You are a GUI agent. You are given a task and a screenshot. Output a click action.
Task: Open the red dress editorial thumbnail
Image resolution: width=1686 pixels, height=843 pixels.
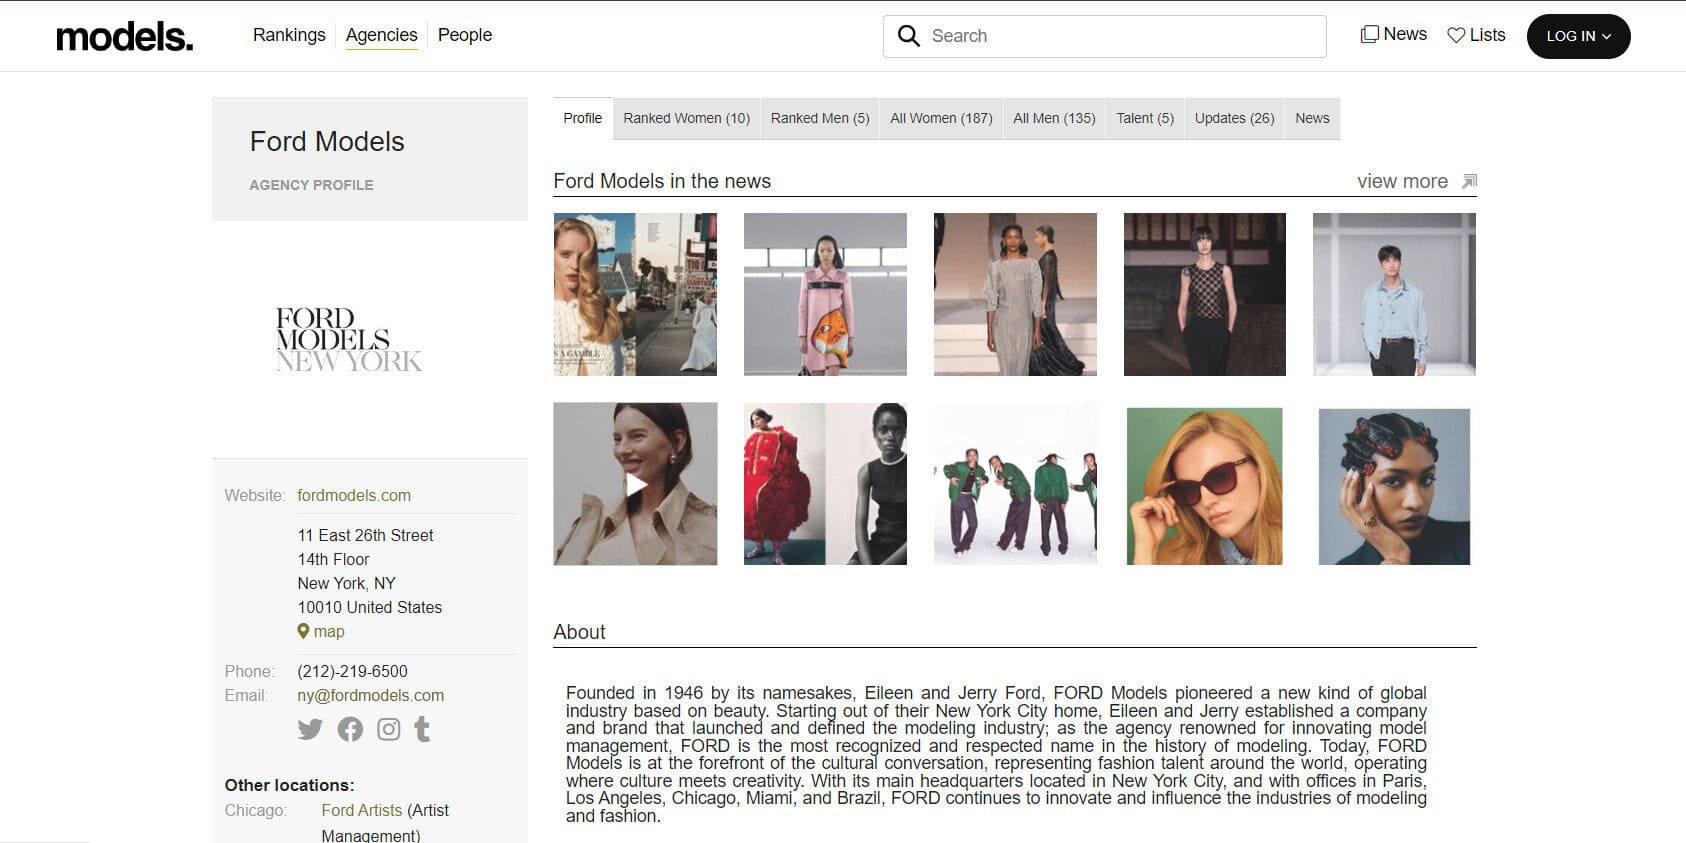point(825,485)
